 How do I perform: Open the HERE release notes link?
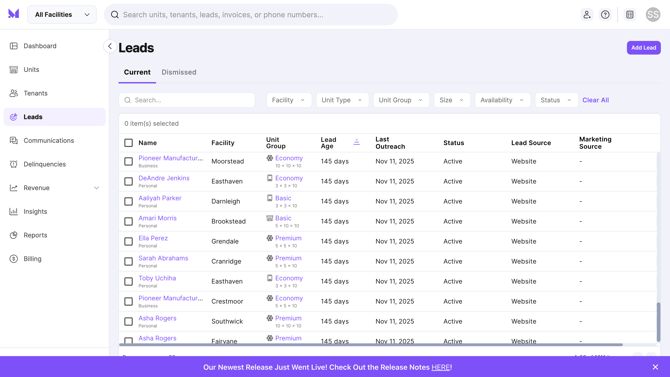[x=440, y=367]
